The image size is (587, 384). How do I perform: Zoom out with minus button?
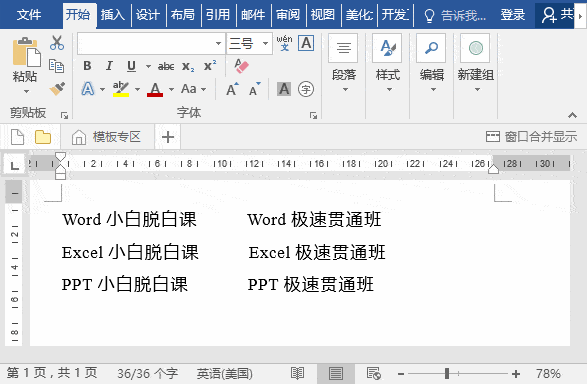(401, 374)
